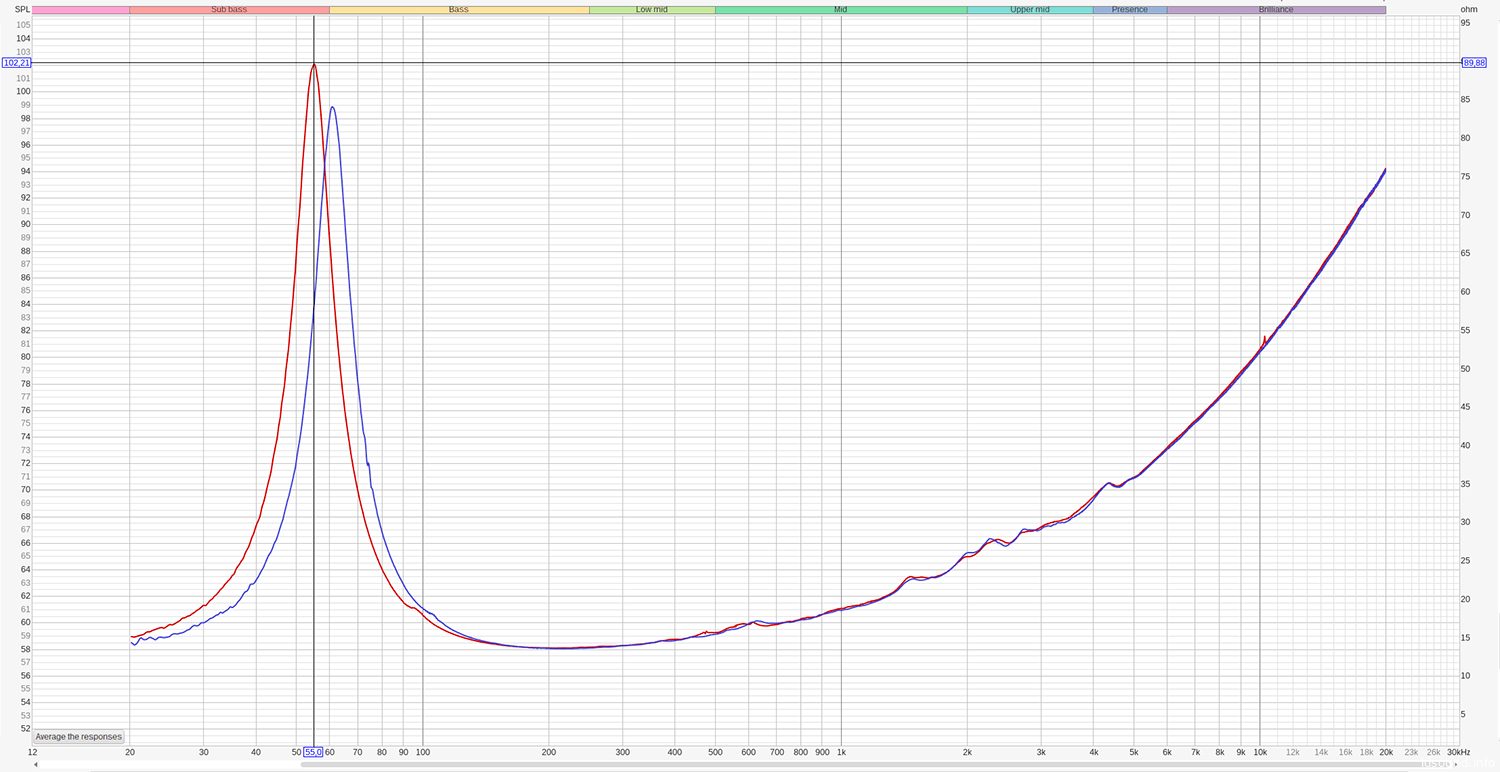
Task: Click the 105 SPL axis tick label
Action: pos(23,24)
